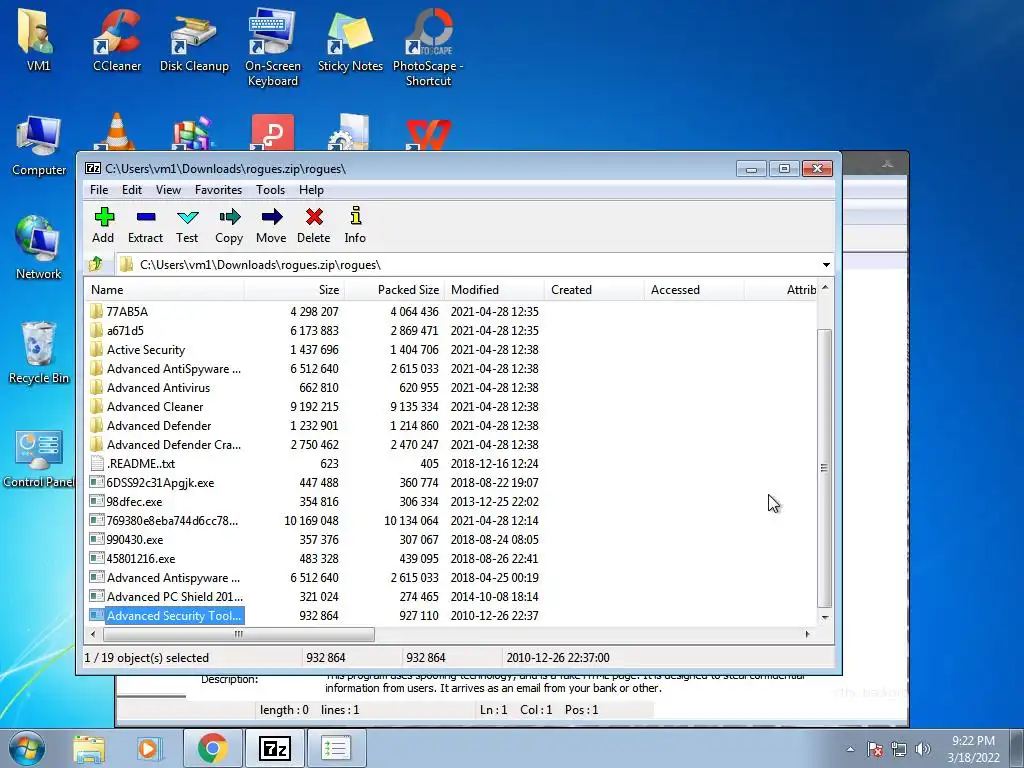Expand the address path dropdown
The width and height of the screenshot is (1024, 768).
click(826, 264)
